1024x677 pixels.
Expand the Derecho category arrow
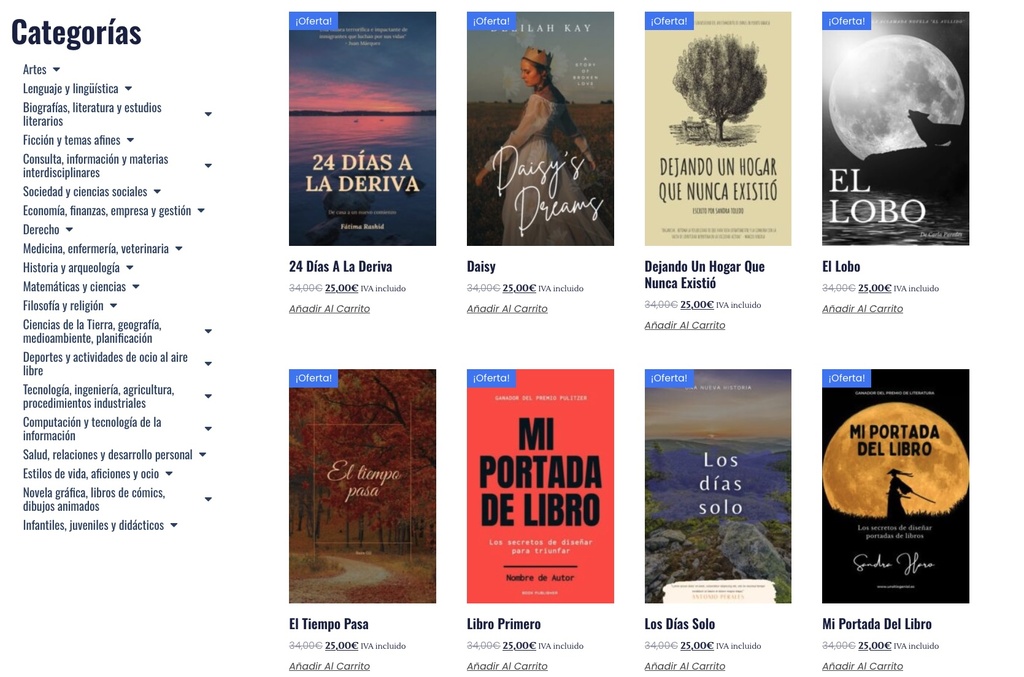pos(69,230)
